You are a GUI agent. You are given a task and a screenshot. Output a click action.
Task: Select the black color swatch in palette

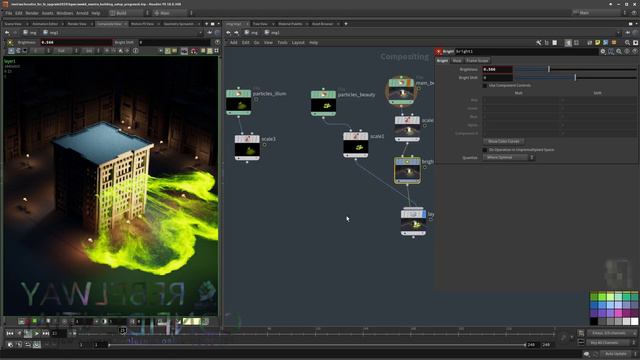[594, 322]
